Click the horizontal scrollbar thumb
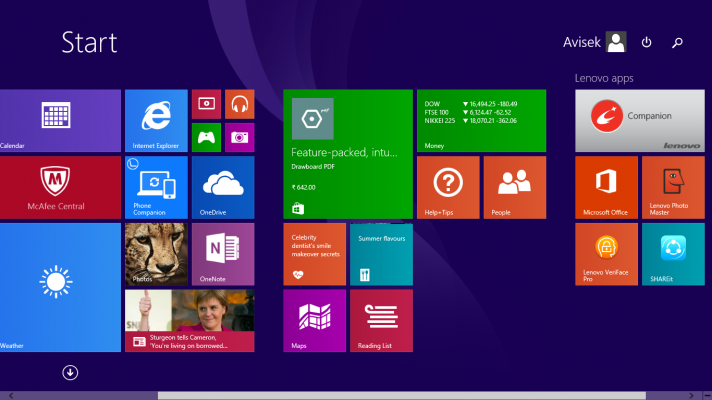 [x=402, y=396]
